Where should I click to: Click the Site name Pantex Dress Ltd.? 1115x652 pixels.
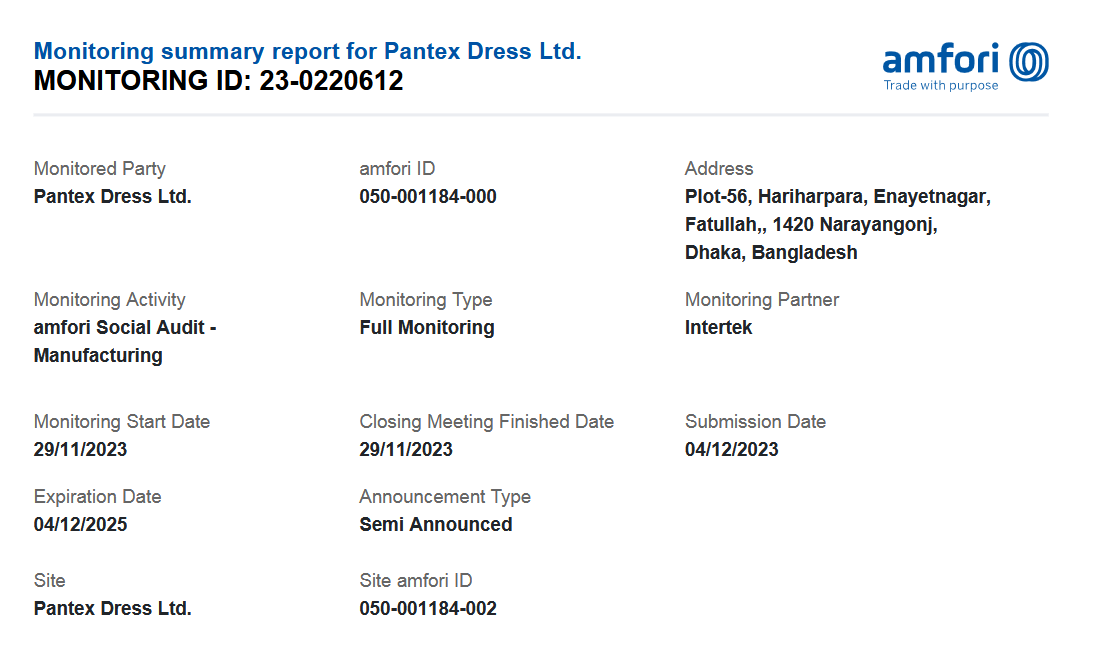[112, 609]
